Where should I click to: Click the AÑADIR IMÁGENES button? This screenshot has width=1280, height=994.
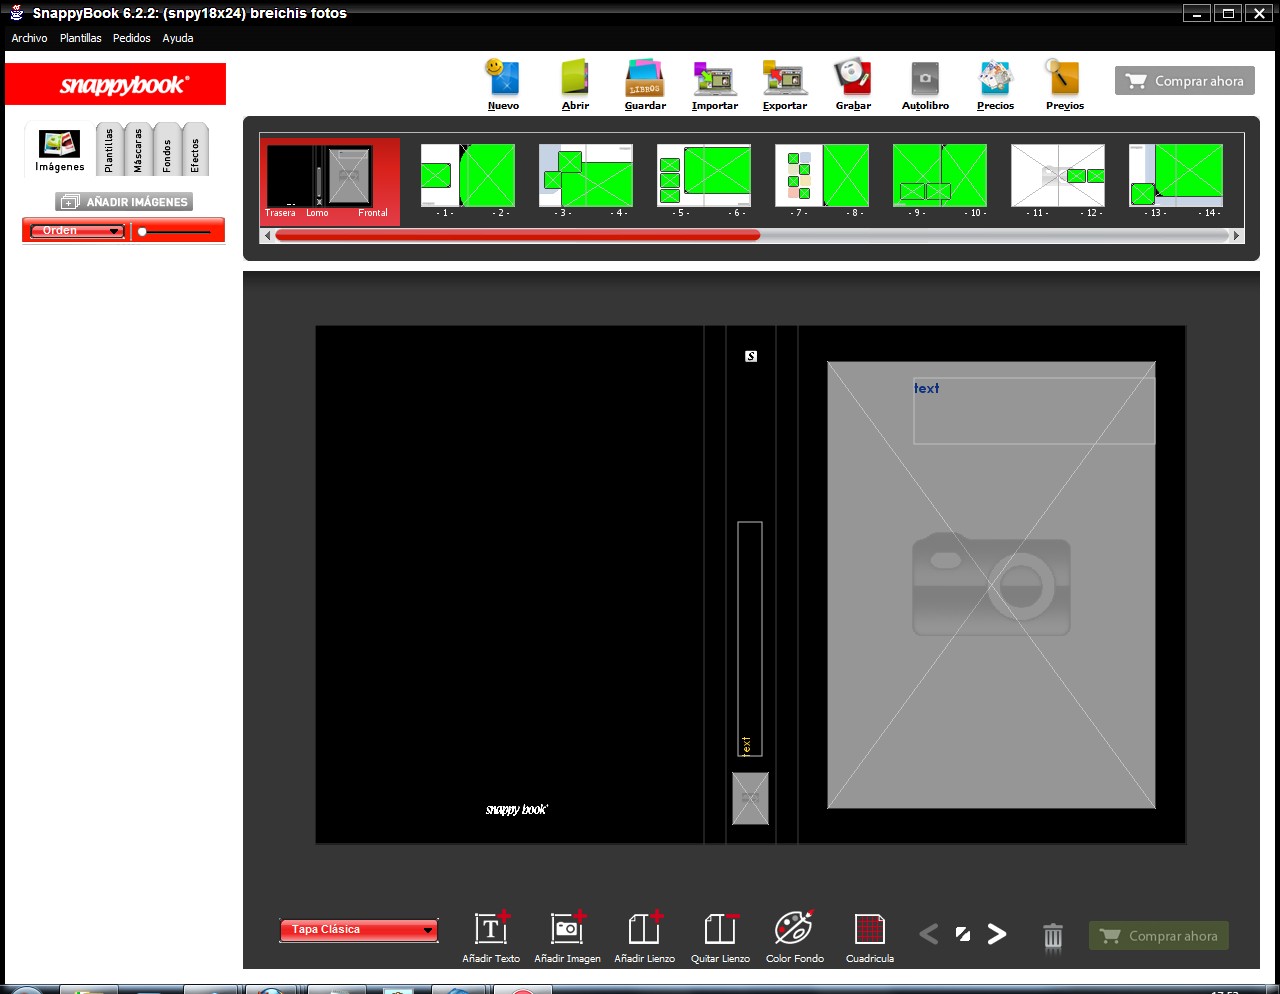pyautogui.click(x=124, y=202)
